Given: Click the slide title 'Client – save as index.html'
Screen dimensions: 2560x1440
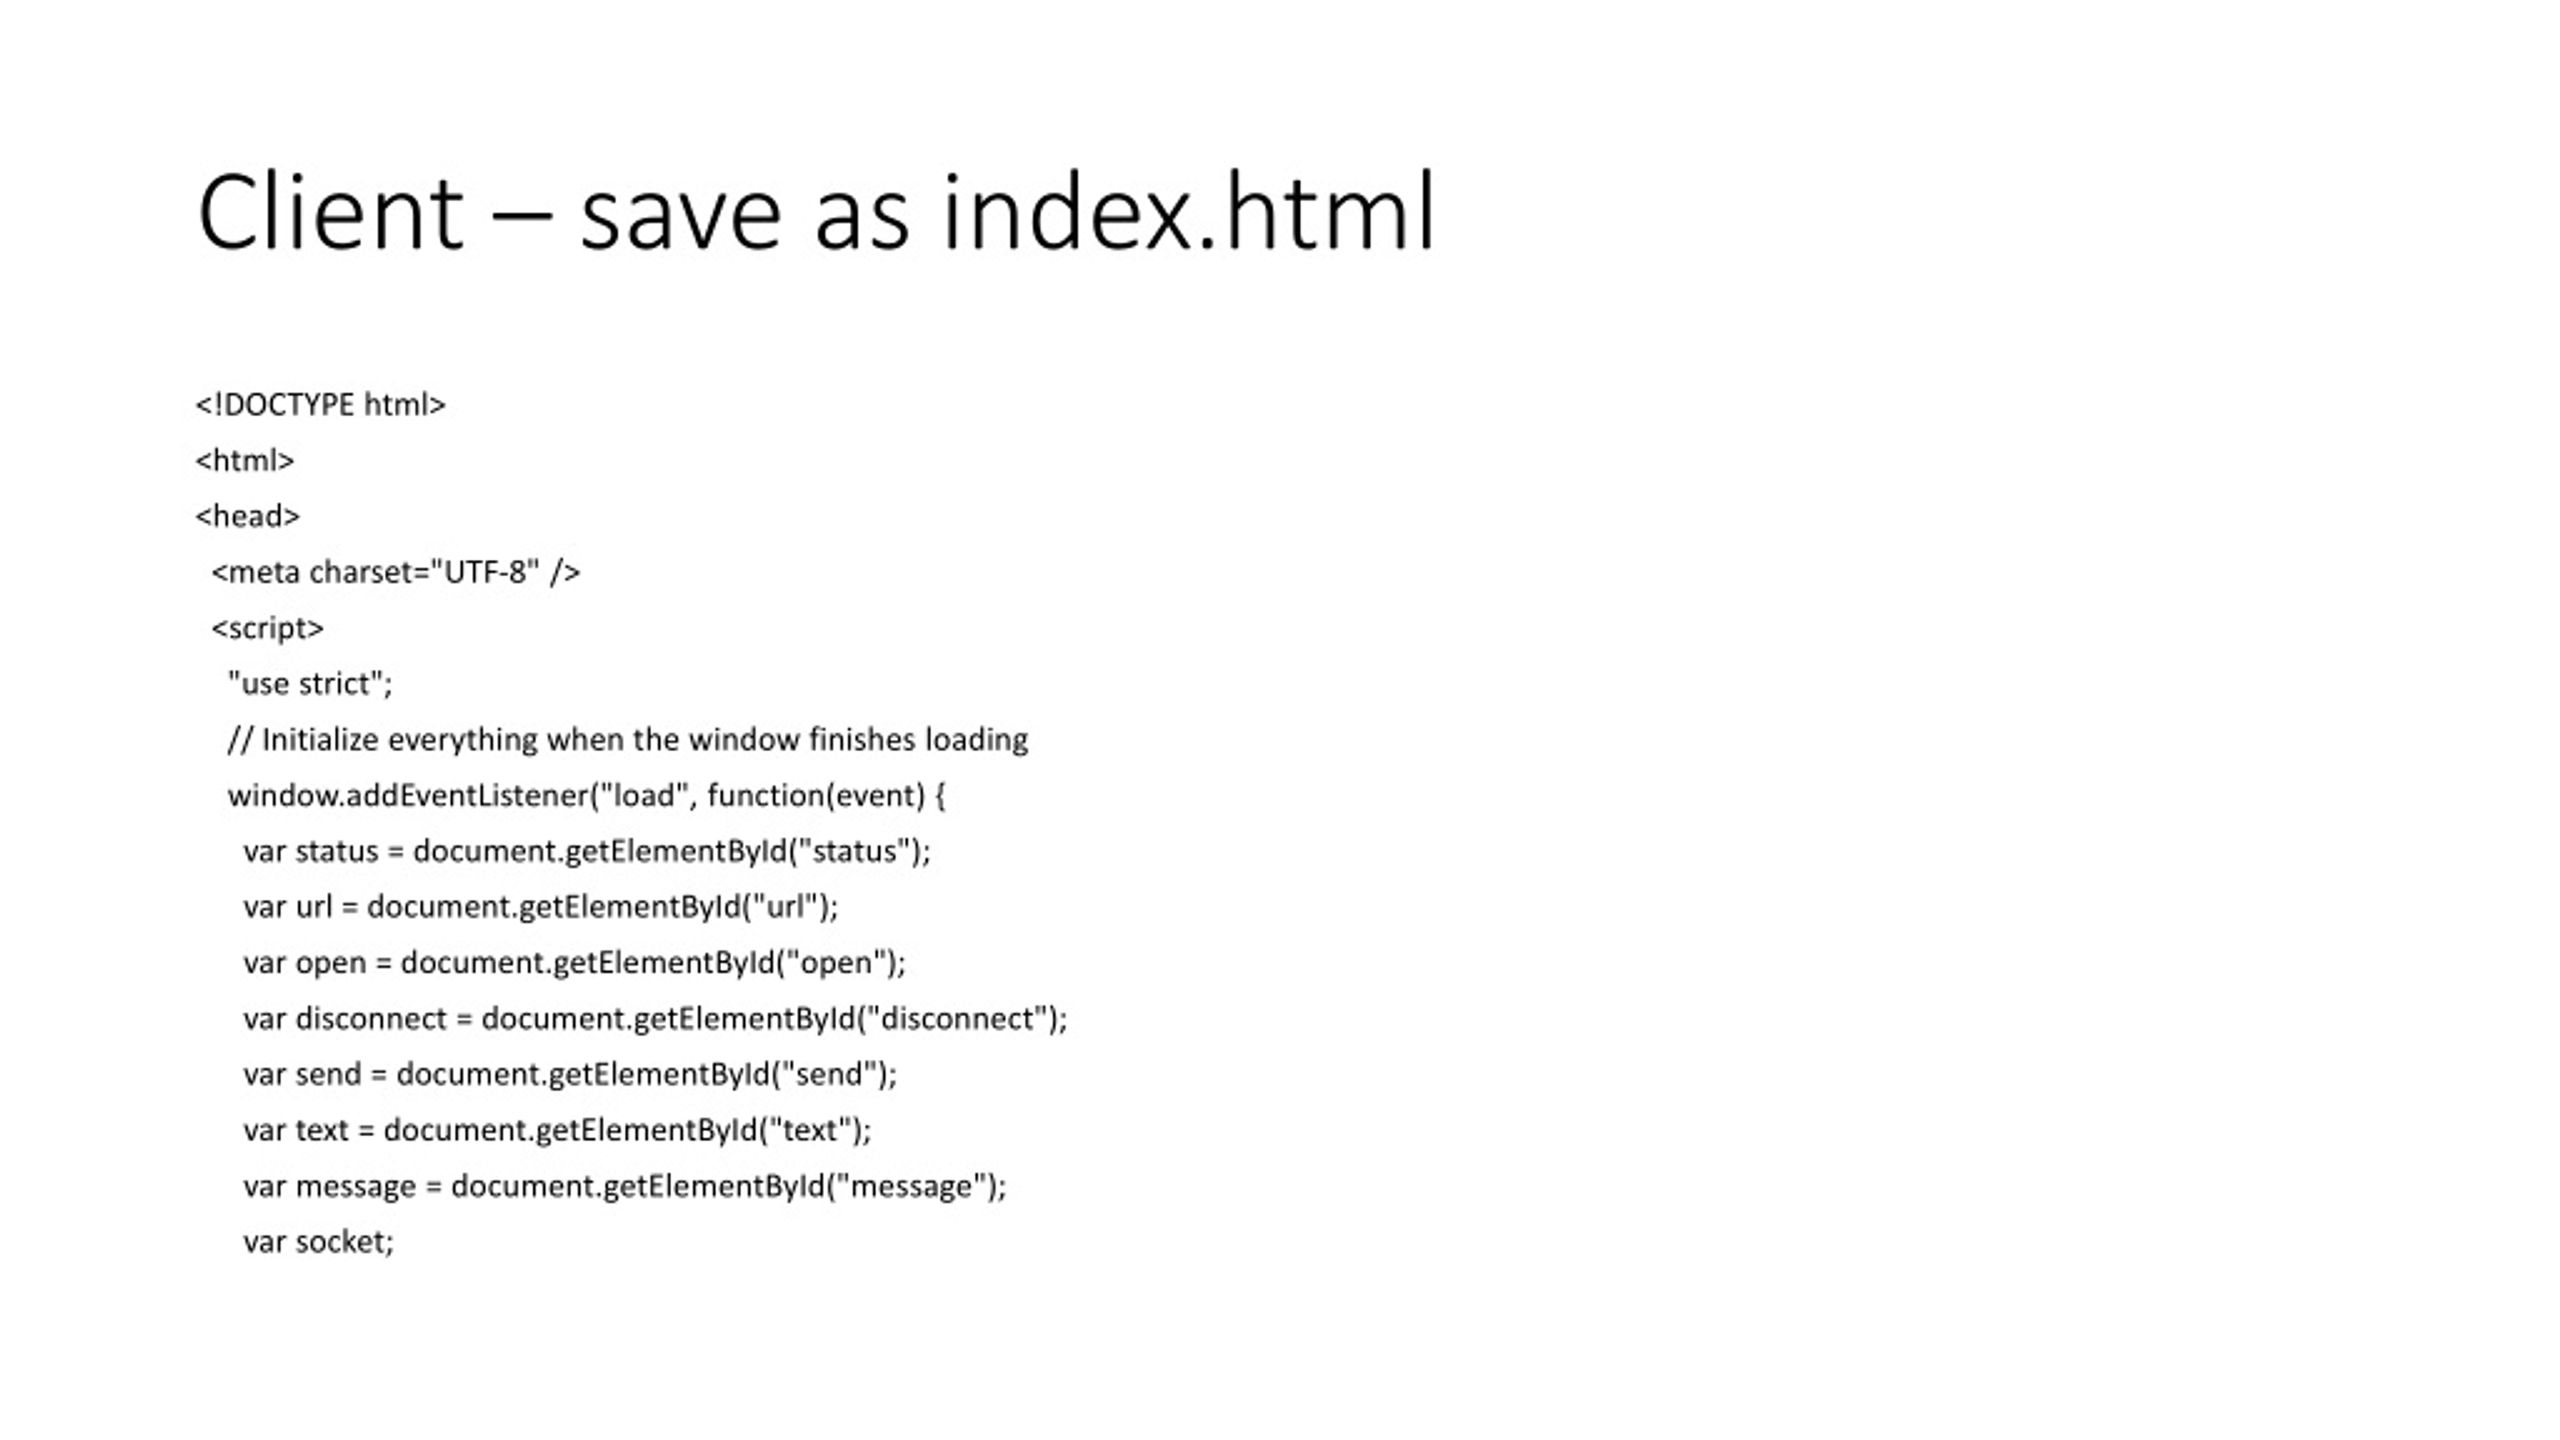Looking at the screenshot, I should pyautogui.click(x=816, y=213).
